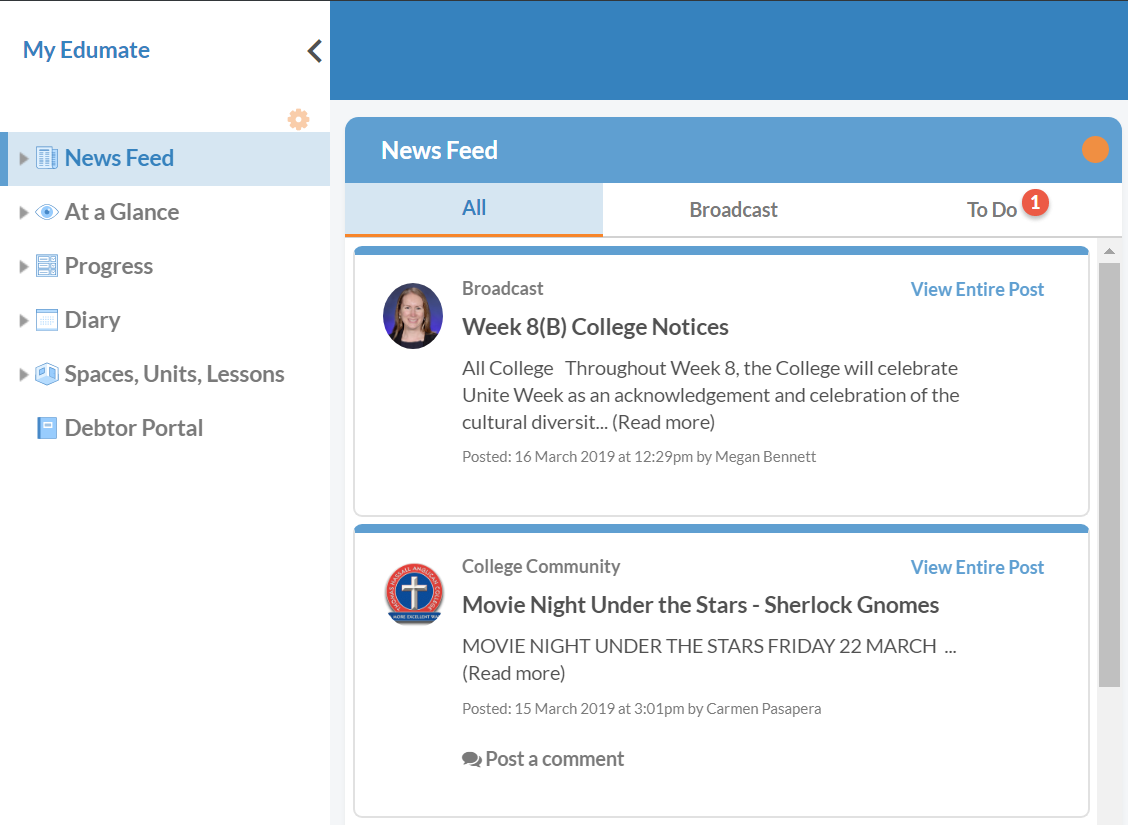
Task: Switch to the Broadcast tab
Action: coord(733,210)
